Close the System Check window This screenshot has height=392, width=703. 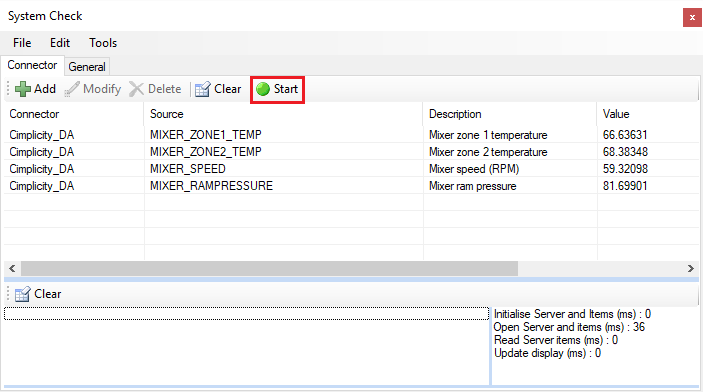click(x=692, y=17)
